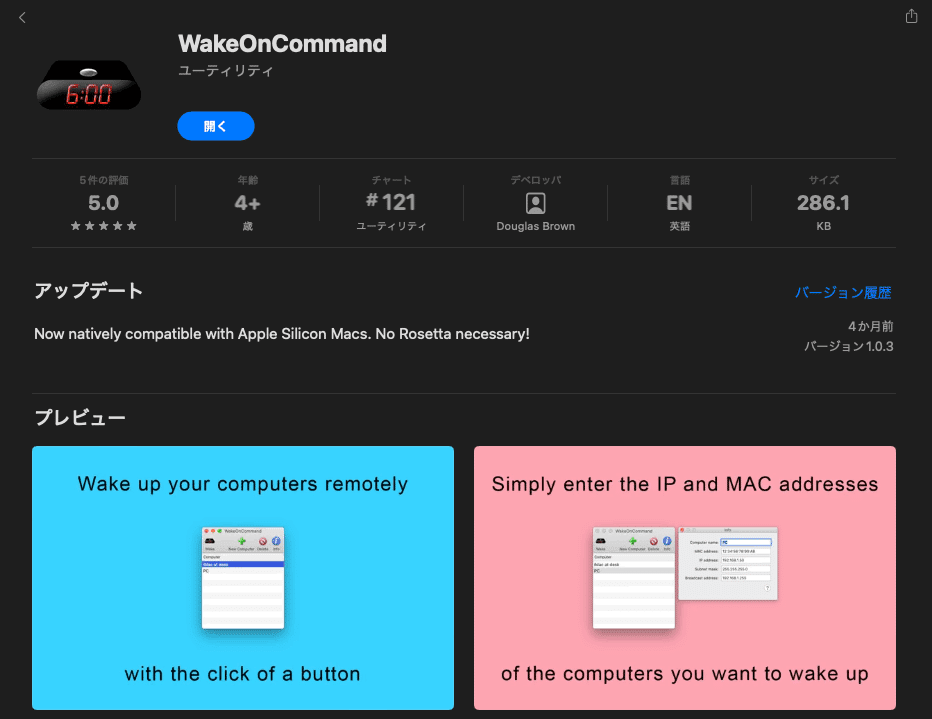932x719 pixels.
Task: Open the share menu icon
Action: (x=911, y=16)
